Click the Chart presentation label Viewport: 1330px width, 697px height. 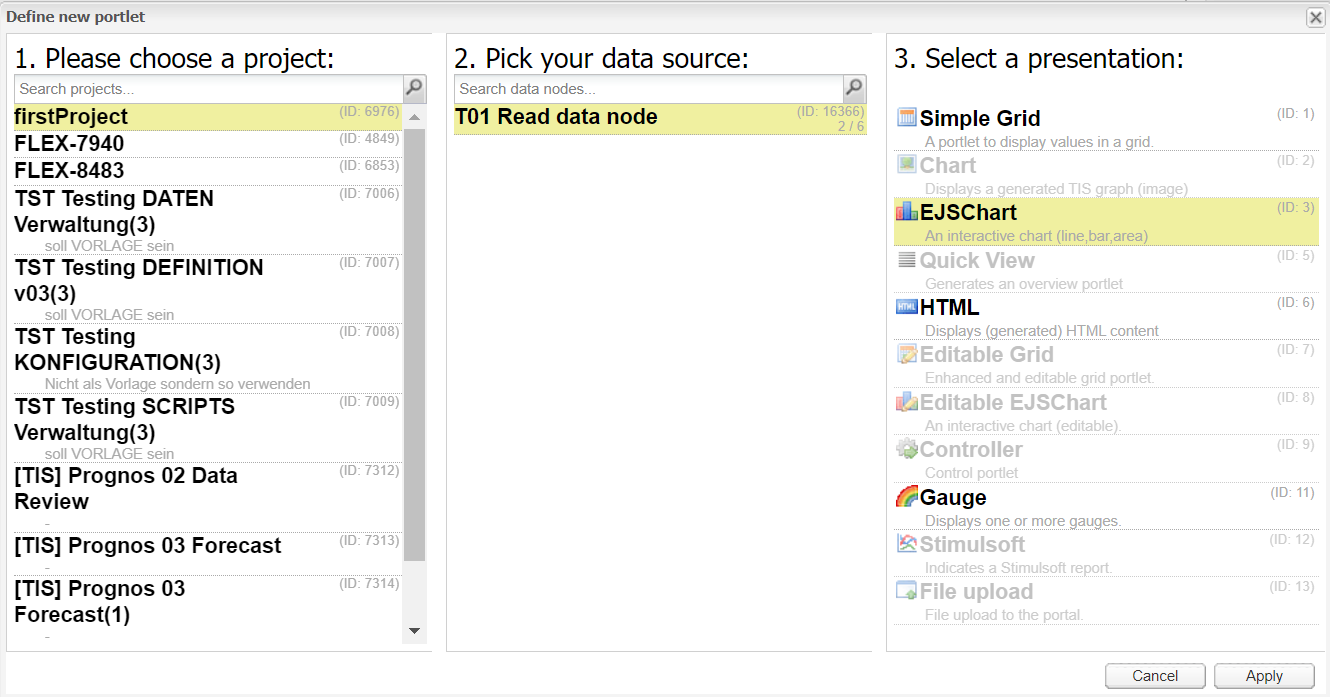click(x=948, y=165)
